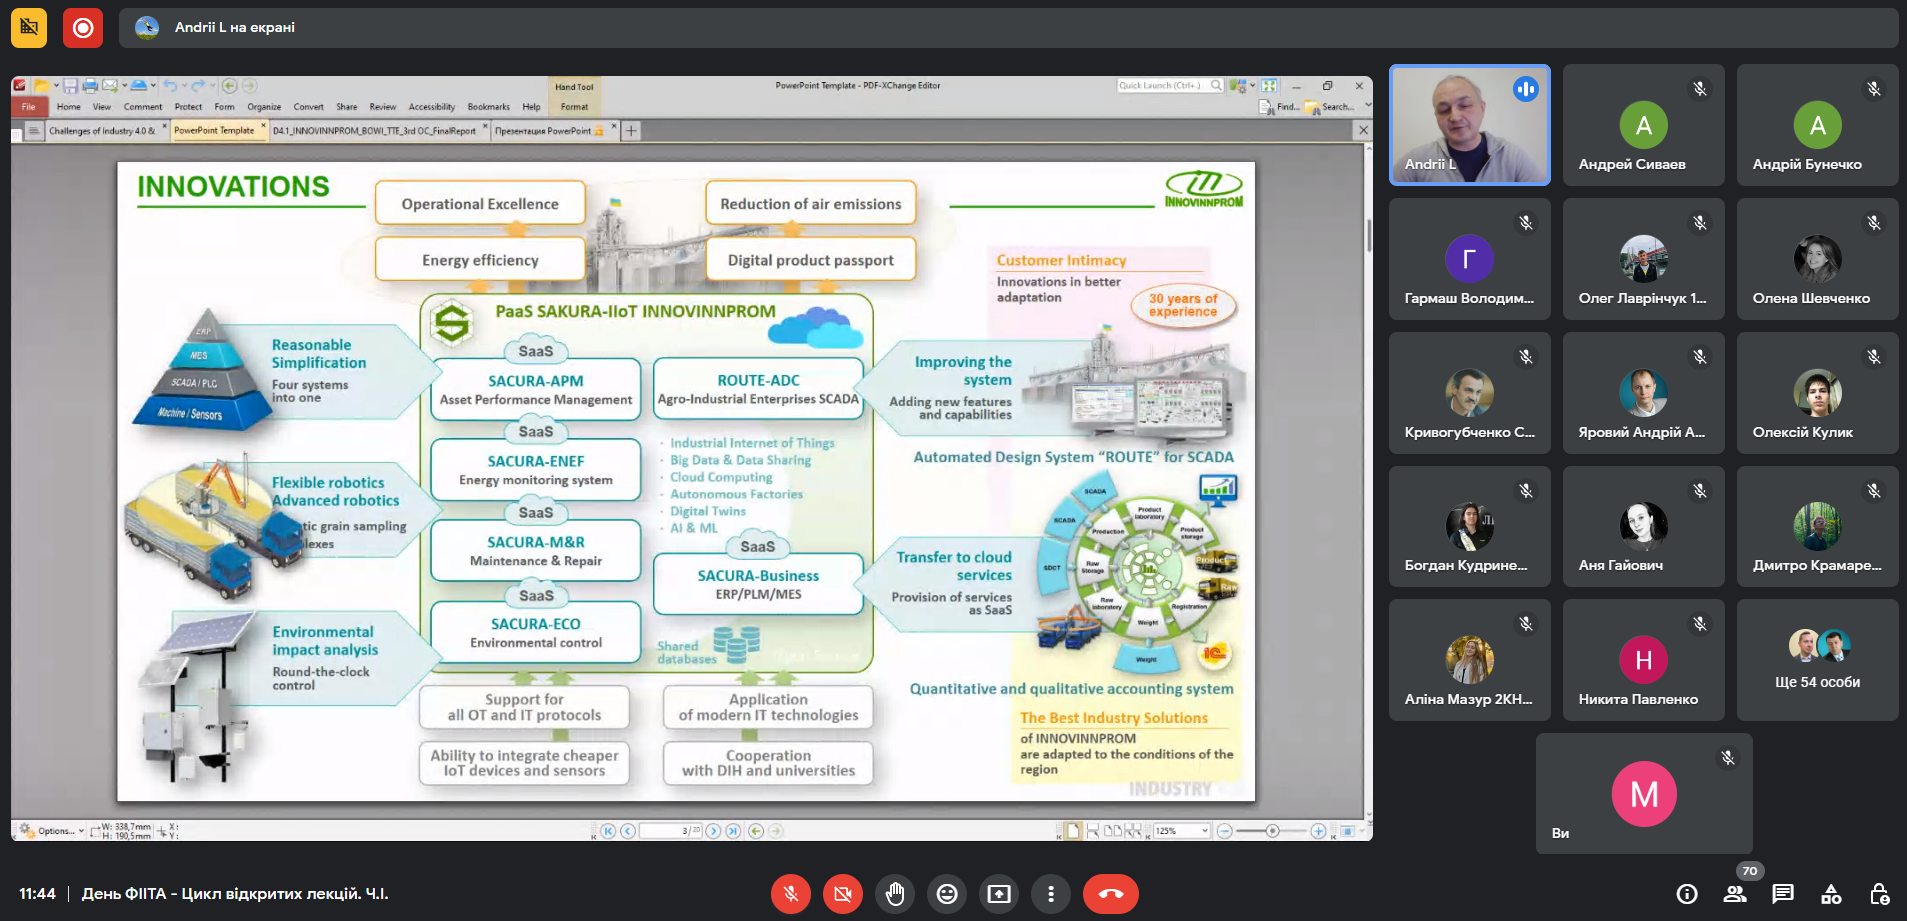Expand the Scan dropdown arrow in PDF toolbar
Viewport: 1907px width, 921px height.
[x=153, y=86]
